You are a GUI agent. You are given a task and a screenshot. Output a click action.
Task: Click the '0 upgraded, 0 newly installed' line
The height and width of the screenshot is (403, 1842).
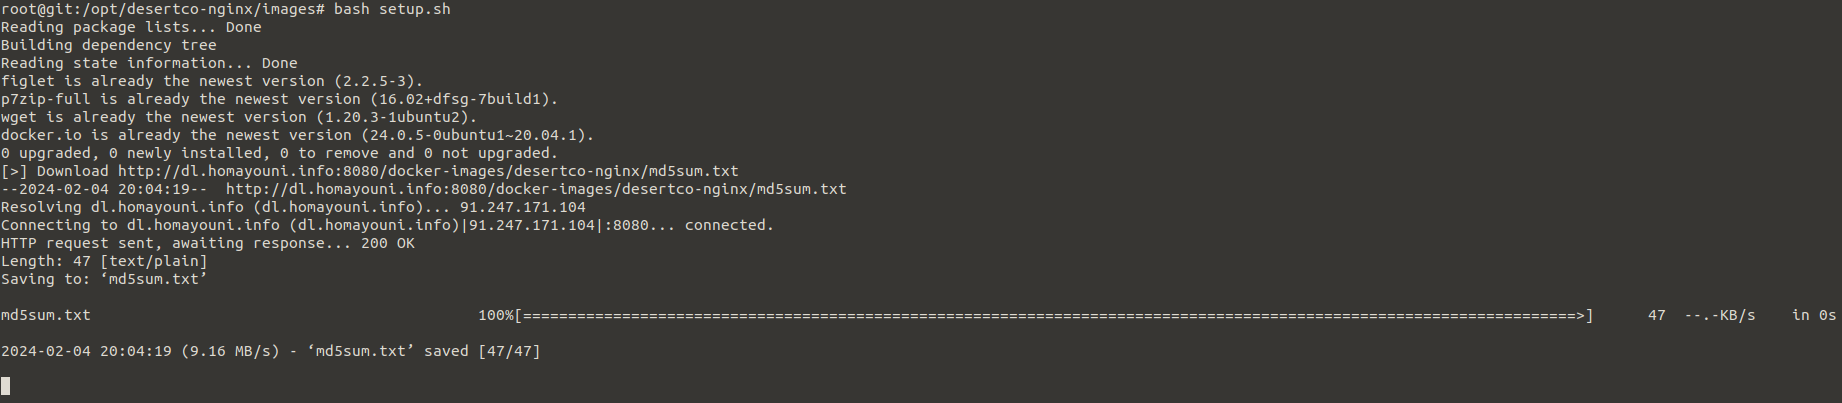(280, 153)
